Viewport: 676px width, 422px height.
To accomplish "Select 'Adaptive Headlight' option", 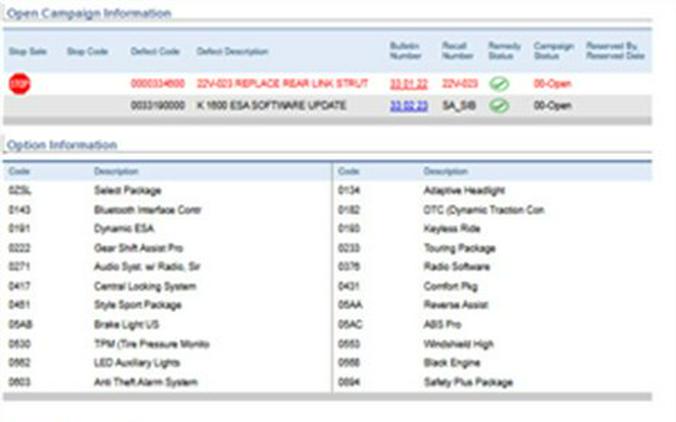I will click(464, 191).
